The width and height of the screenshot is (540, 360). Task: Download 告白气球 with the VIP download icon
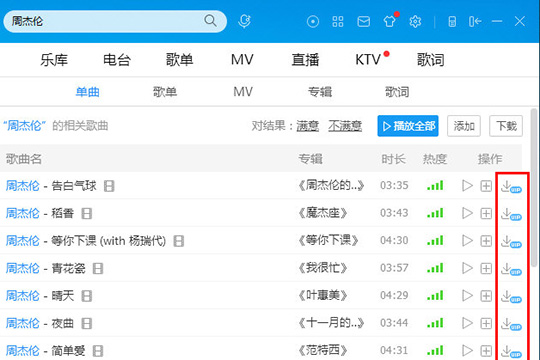point(511,187)
